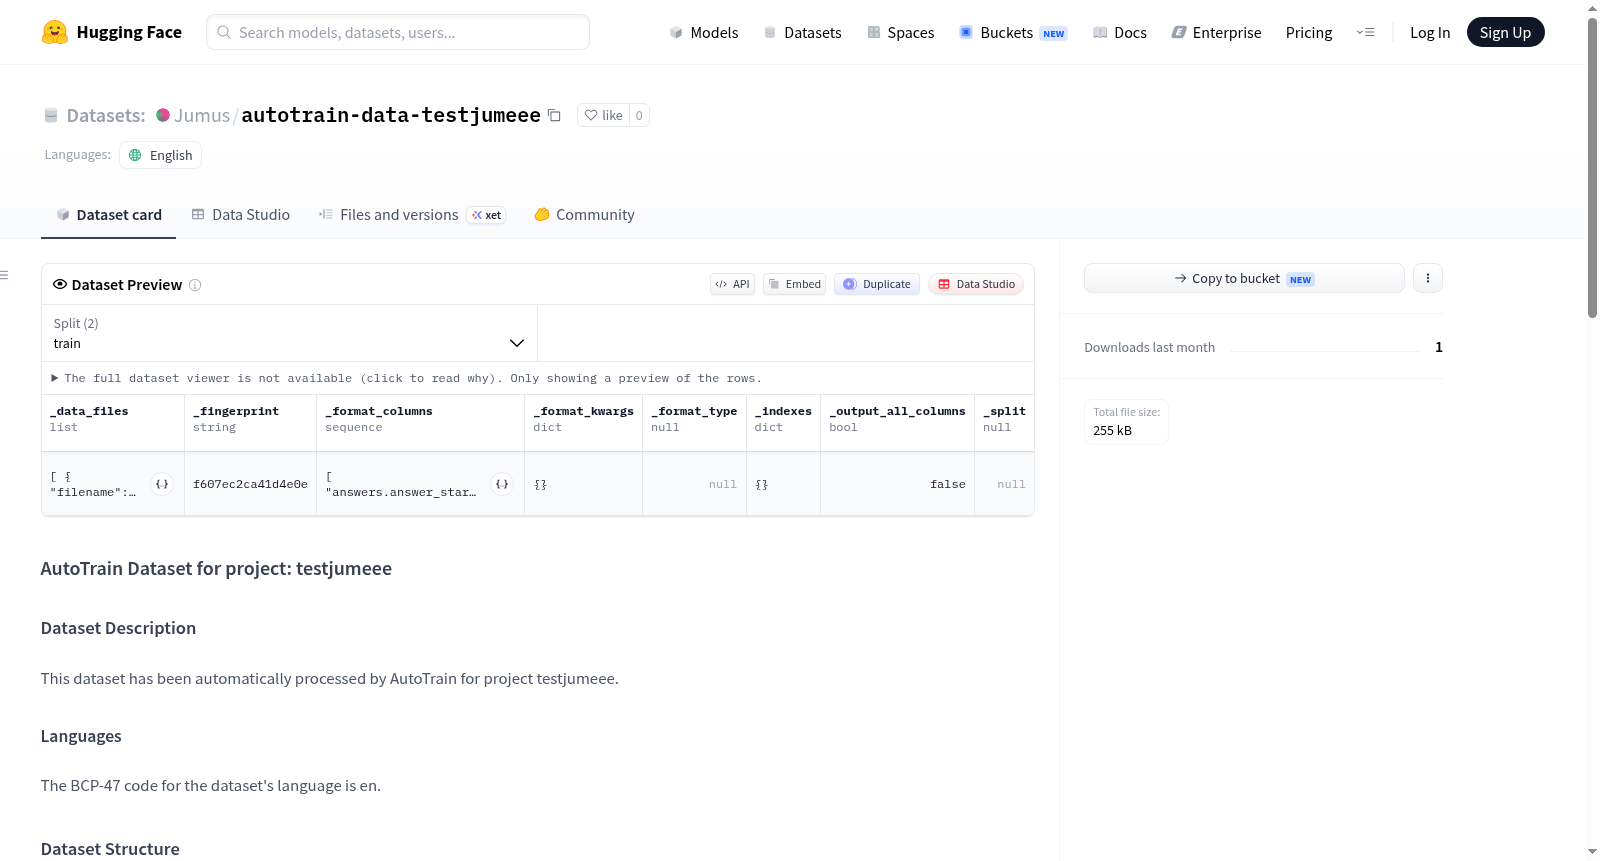Go to the Pricing page
This screenshot has height=861, width=1600.
(1309, 32)
